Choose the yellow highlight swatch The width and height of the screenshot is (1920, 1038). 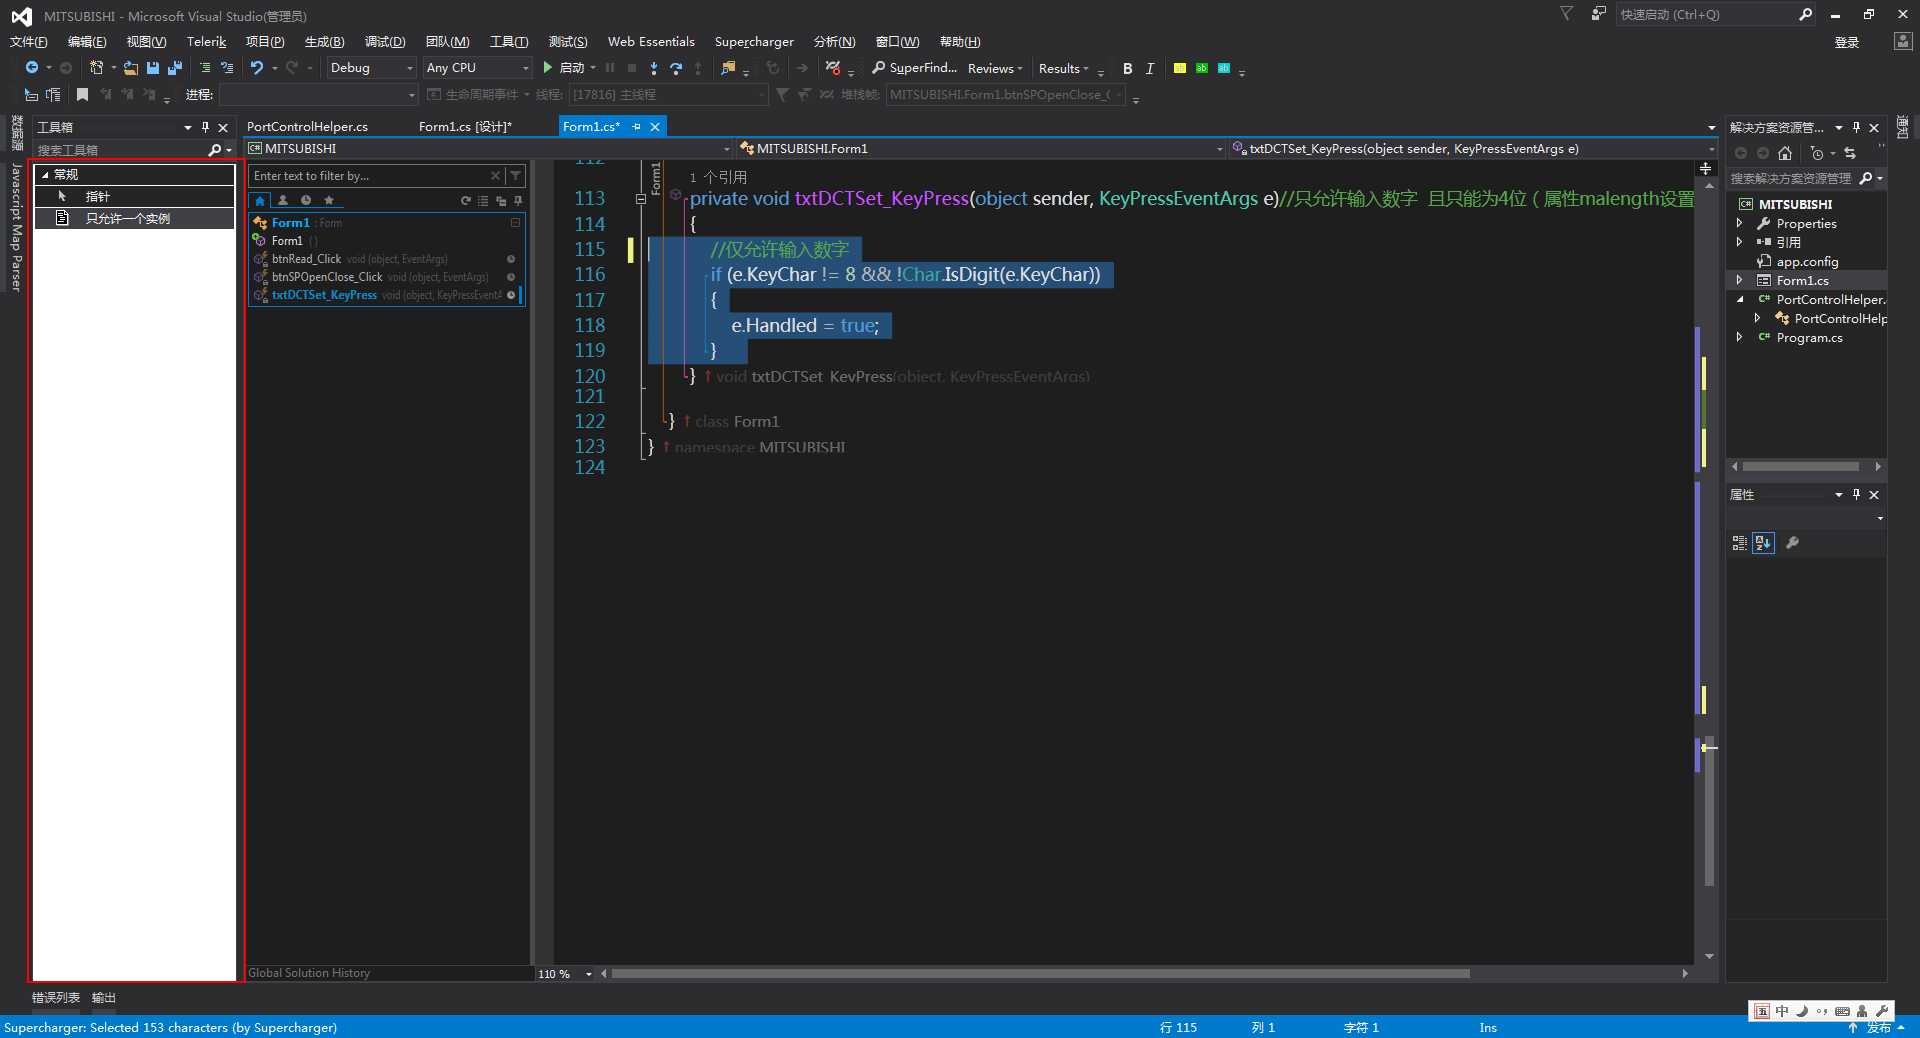coord(1180,68)
